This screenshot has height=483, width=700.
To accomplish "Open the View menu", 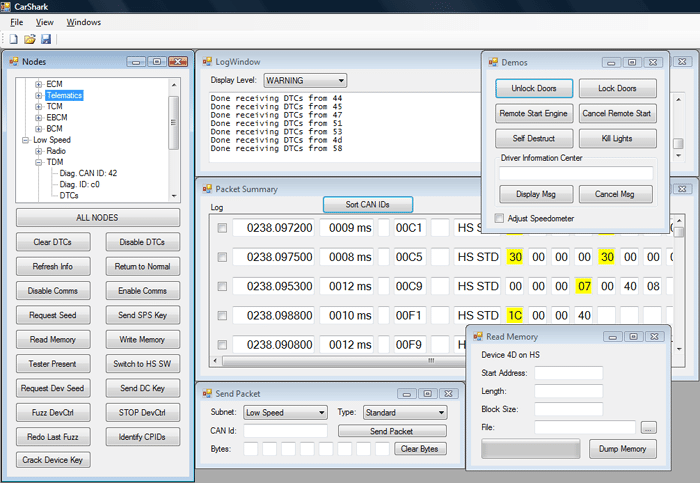I will (x=45, y=22).
